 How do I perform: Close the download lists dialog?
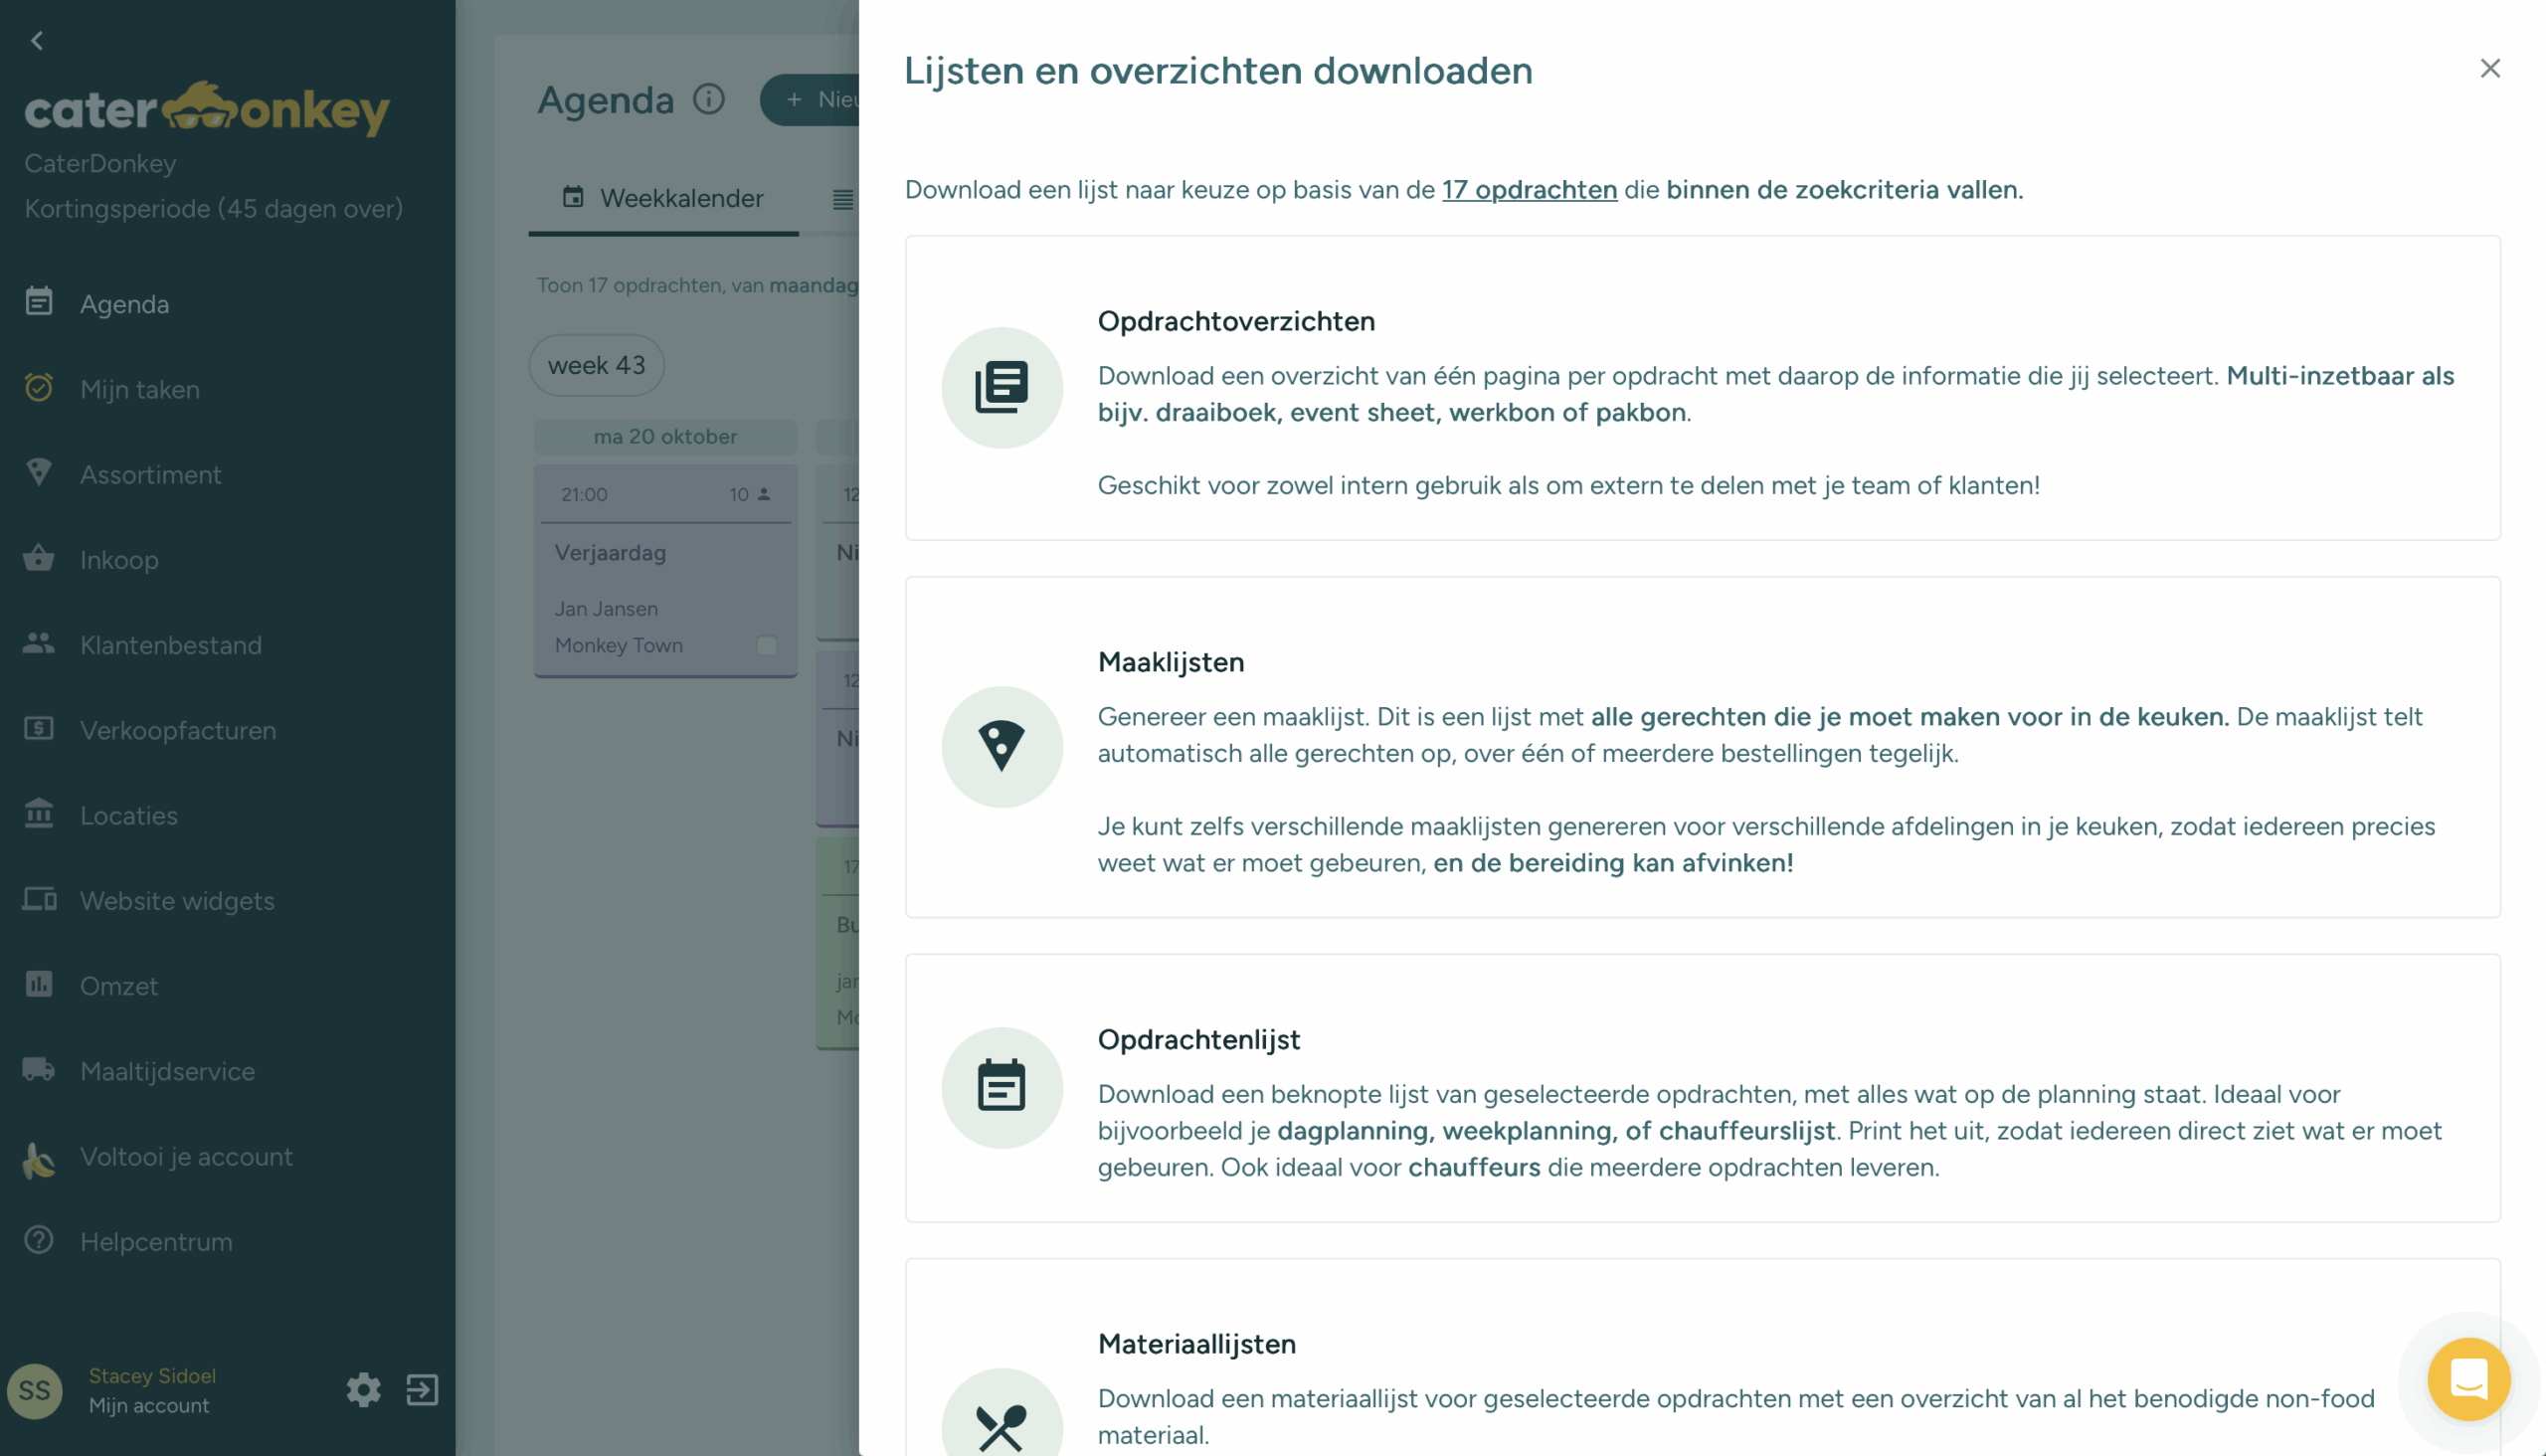2490,68
